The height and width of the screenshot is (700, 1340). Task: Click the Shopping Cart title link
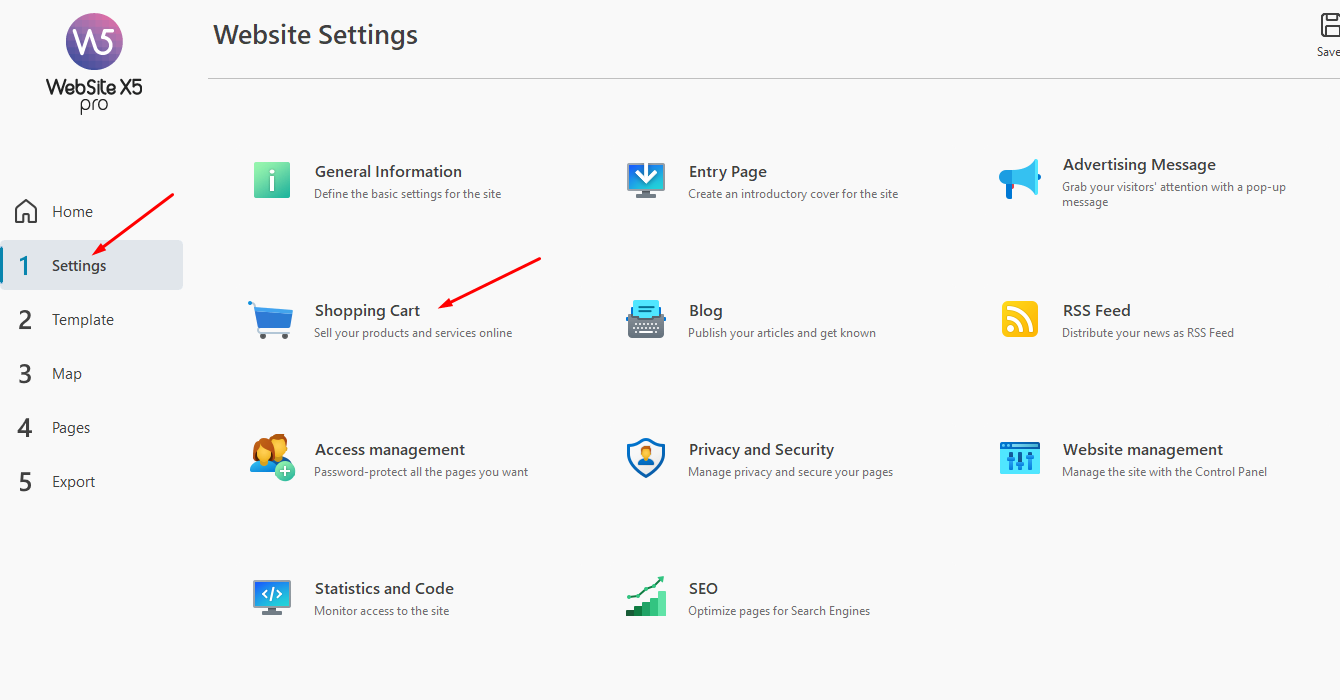[x=367, y=311]
